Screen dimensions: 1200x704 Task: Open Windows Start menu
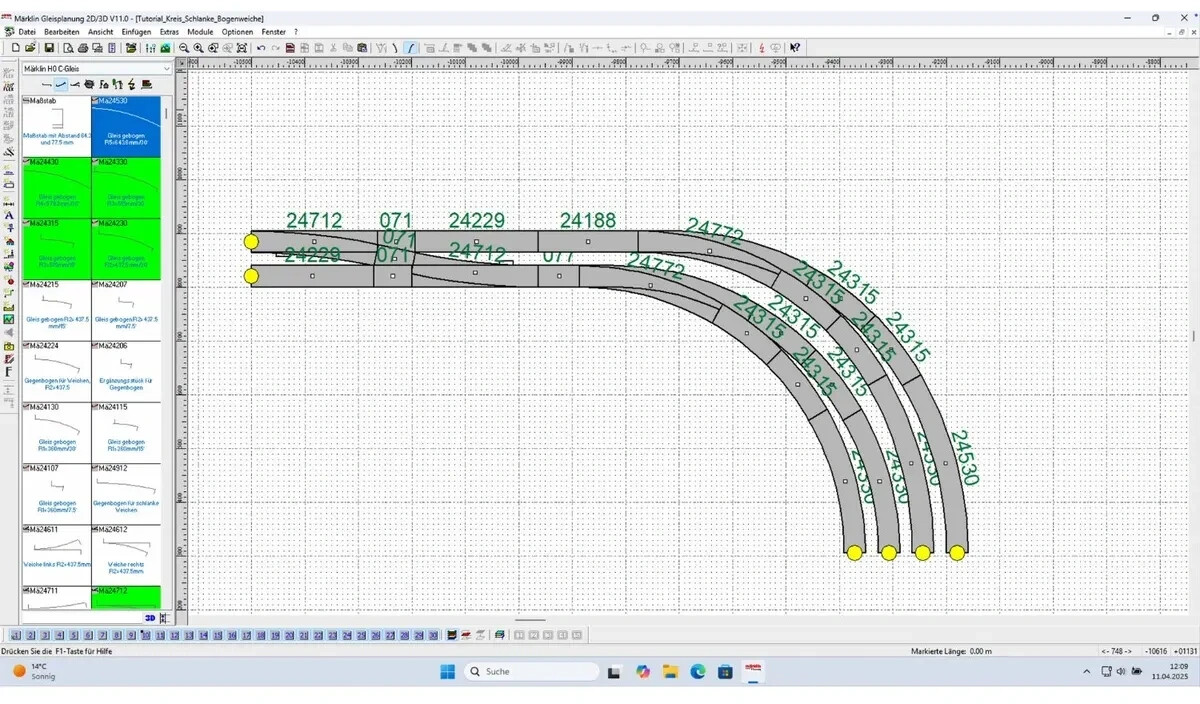click(447, 671)
